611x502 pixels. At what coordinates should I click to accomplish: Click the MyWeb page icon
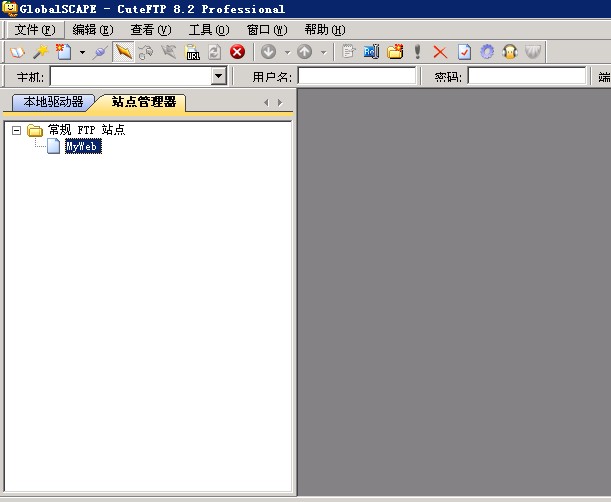[53, 146]
